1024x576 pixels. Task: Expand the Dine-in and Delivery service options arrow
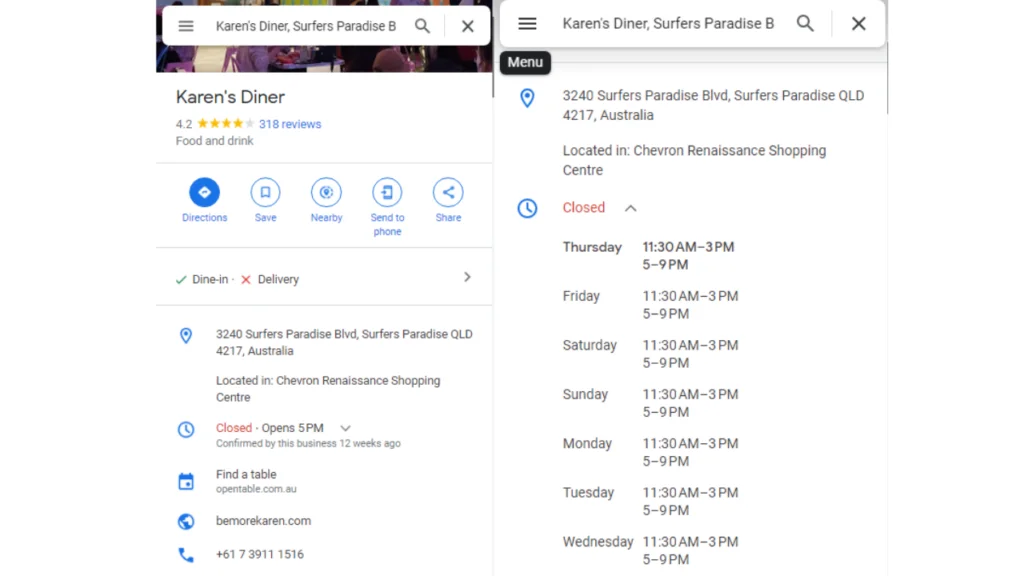click(467, 277)
